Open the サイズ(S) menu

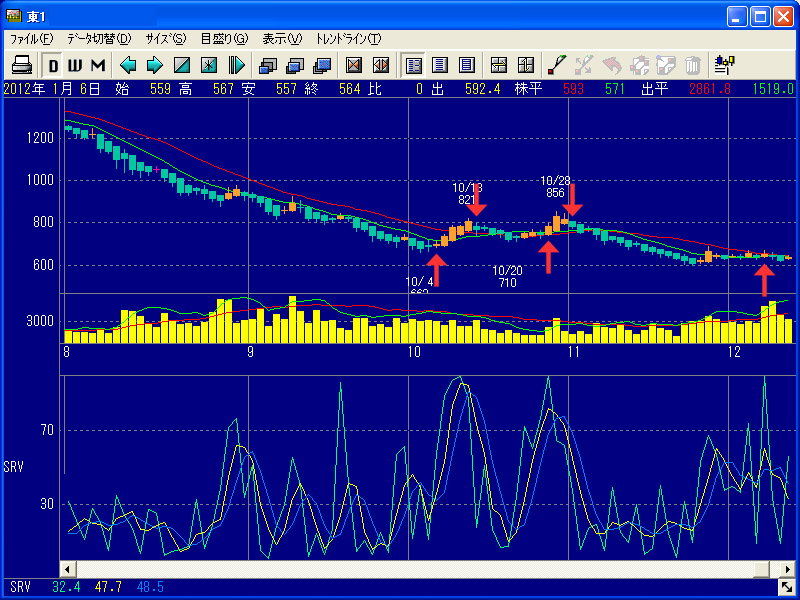pos(166,39)
